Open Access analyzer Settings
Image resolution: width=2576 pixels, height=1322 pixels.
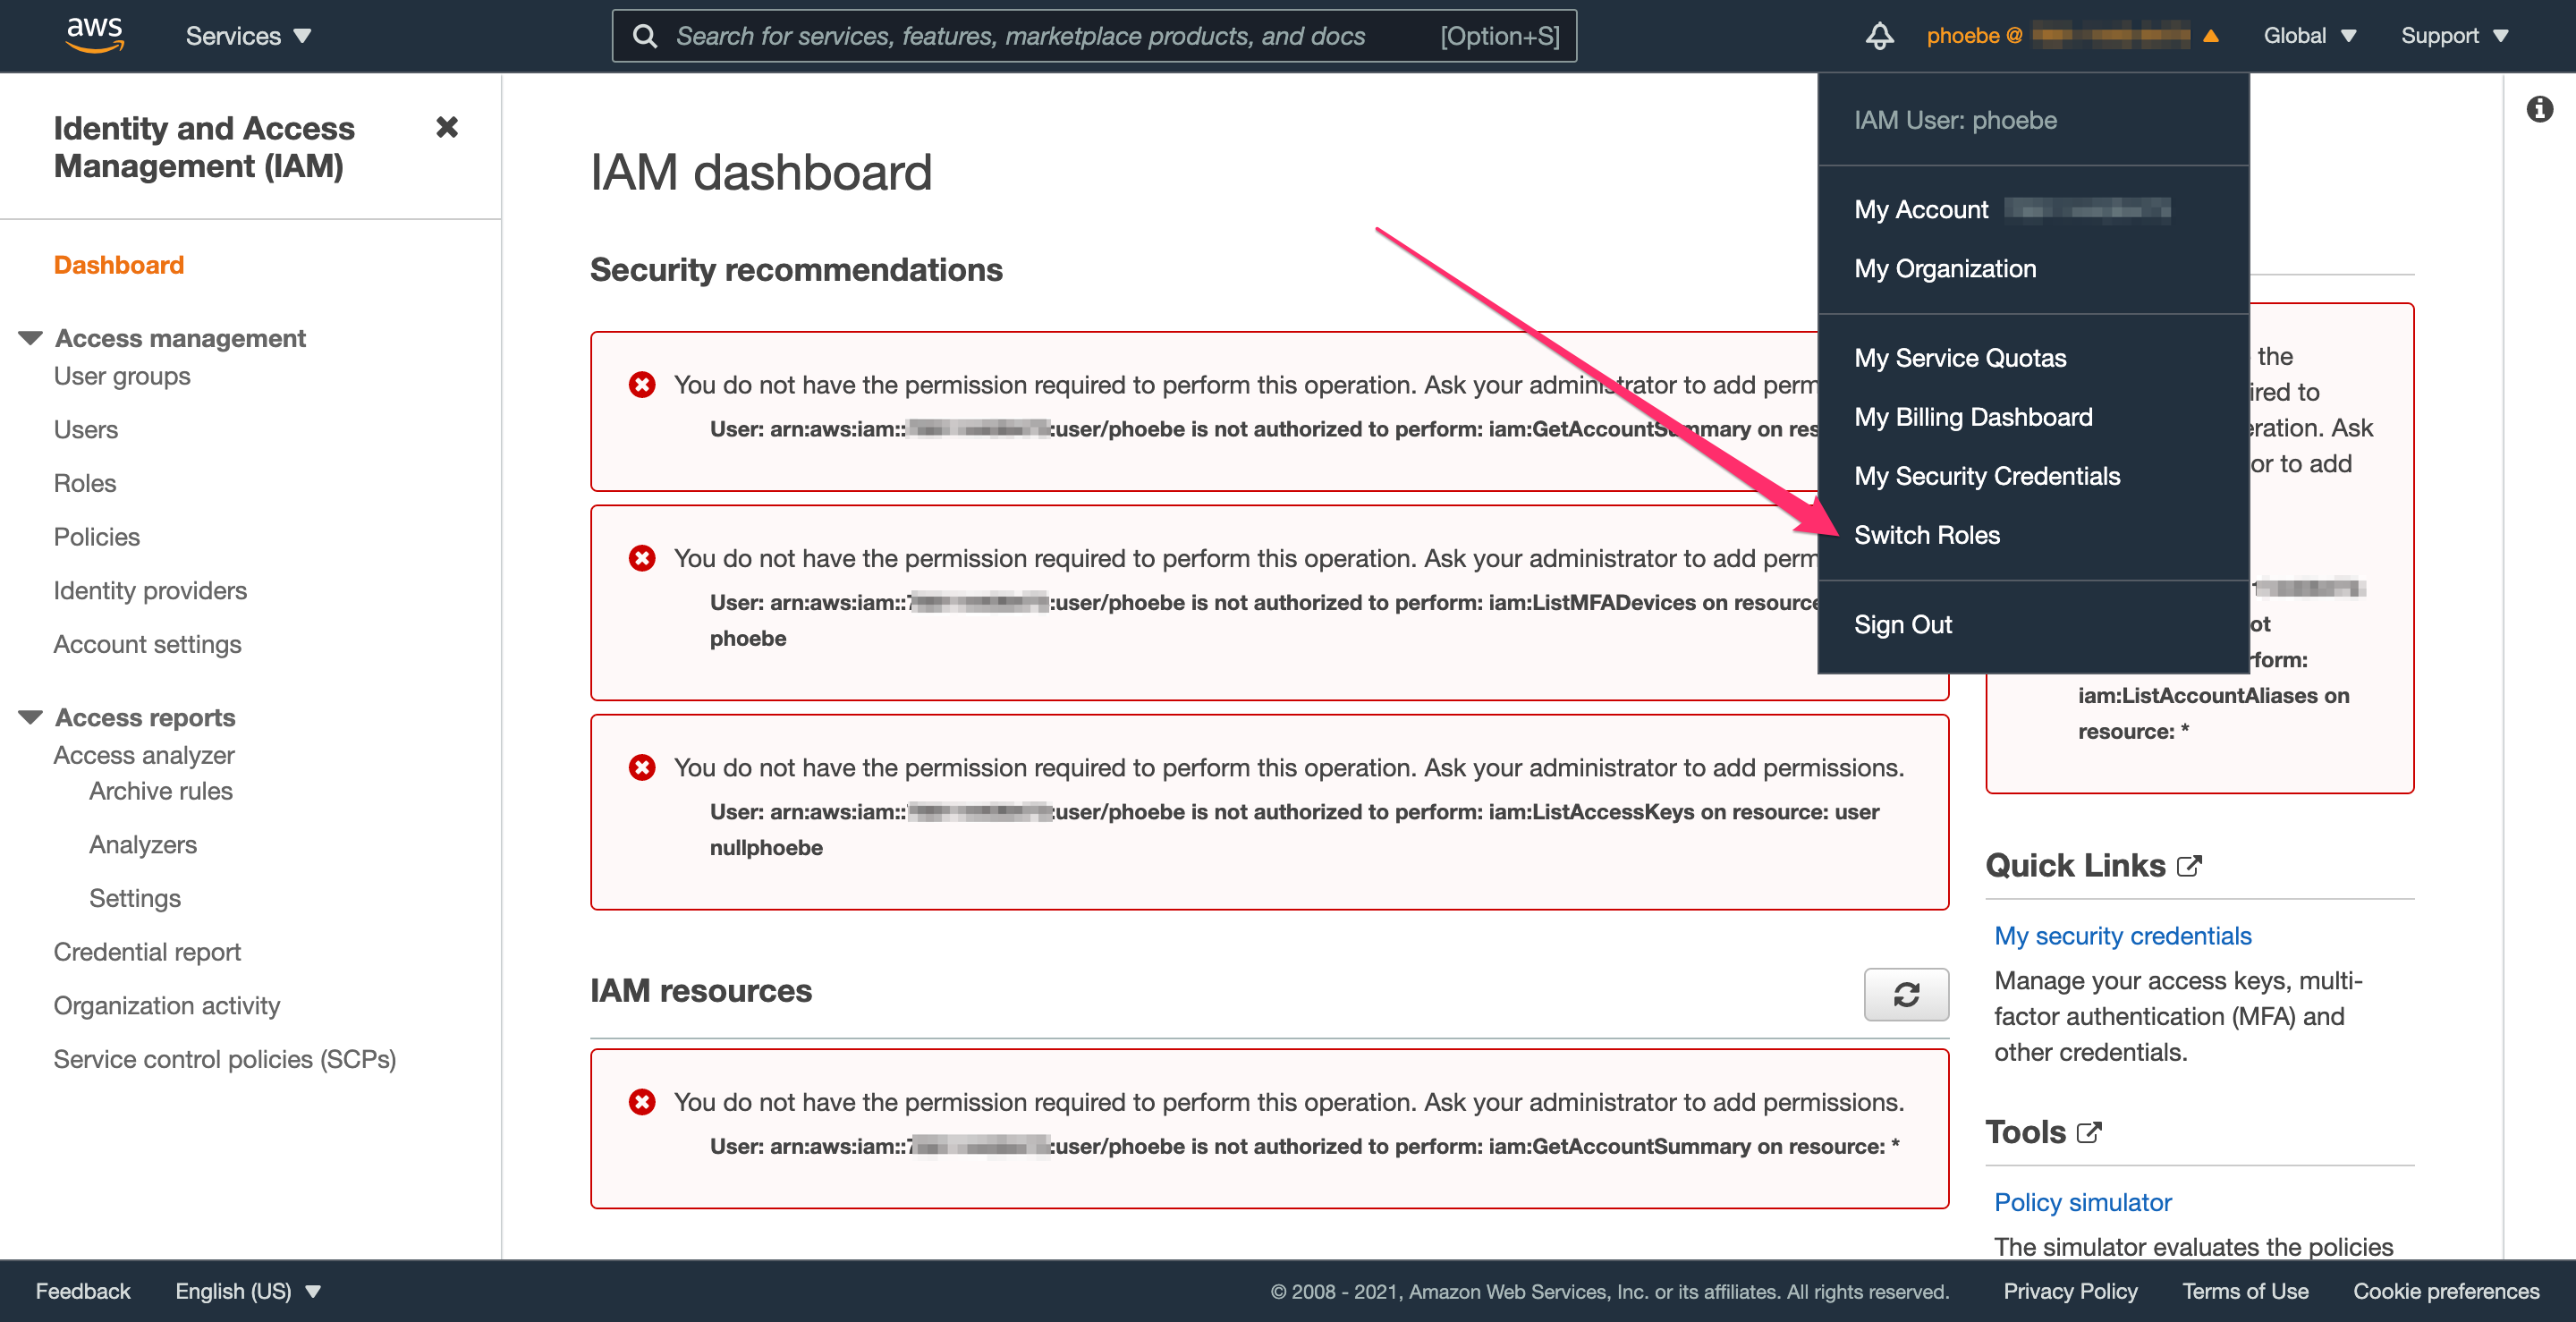135,898
